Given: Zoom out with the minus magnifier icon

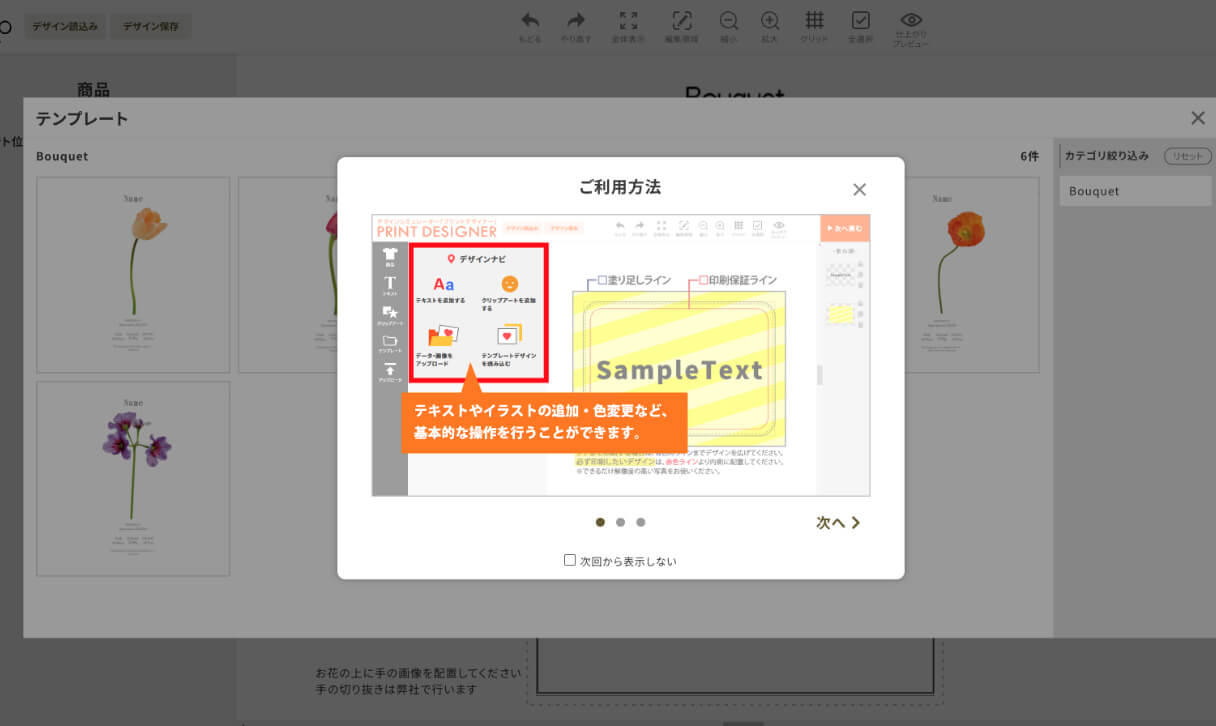Looking at the screenshot, I should (728, 21).
